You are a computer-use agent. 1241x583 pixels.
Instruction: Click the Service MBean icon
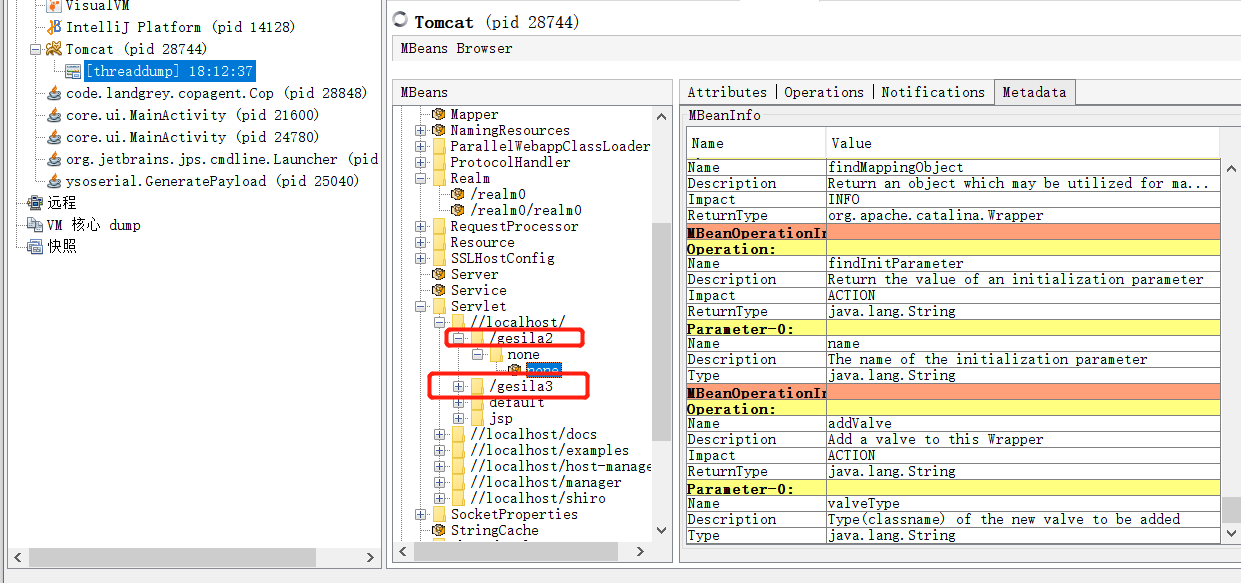(x=438, y=290)
